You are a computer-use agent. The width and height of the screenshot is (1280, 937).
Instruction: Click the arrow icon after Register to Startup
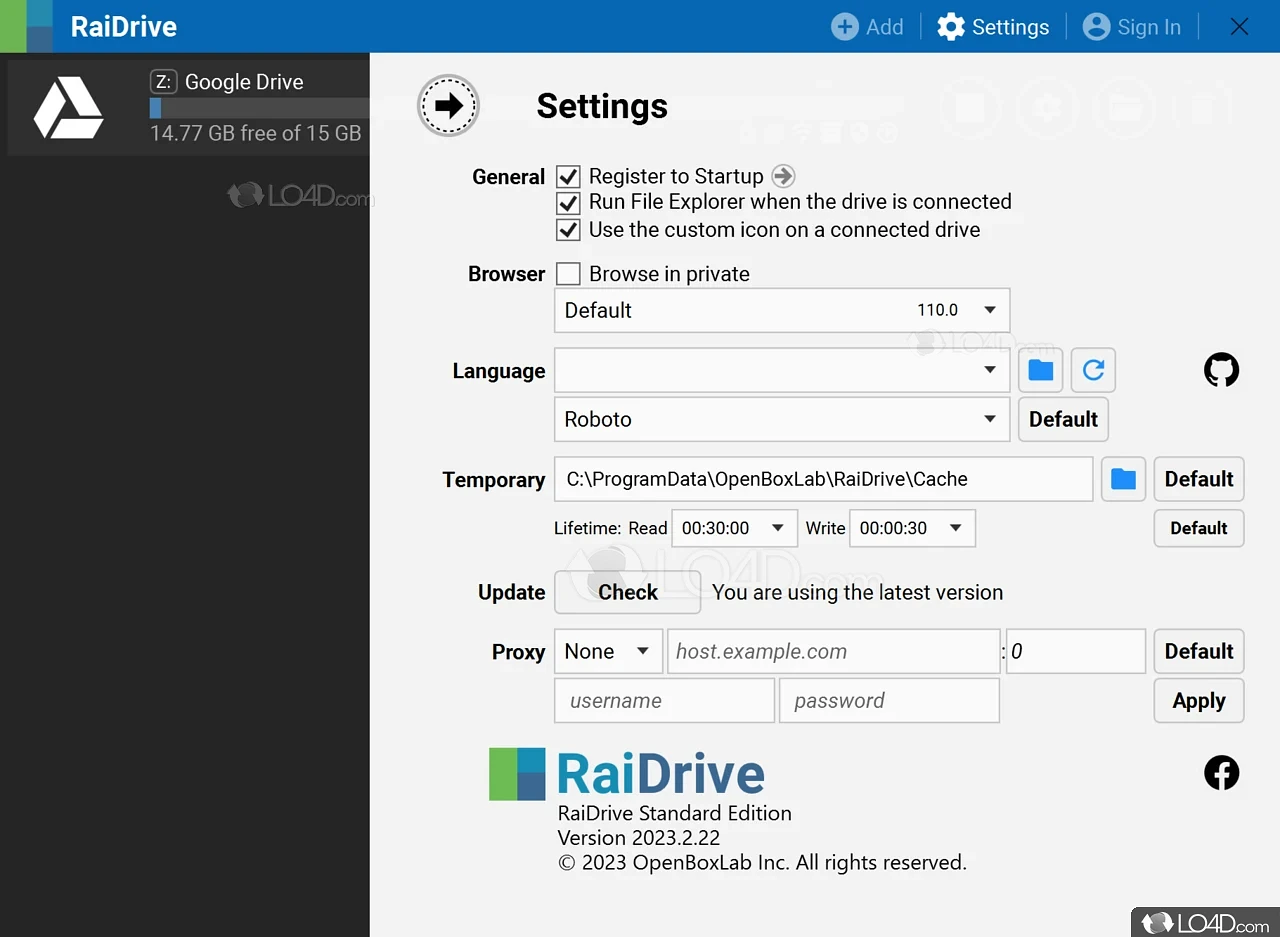783,176
